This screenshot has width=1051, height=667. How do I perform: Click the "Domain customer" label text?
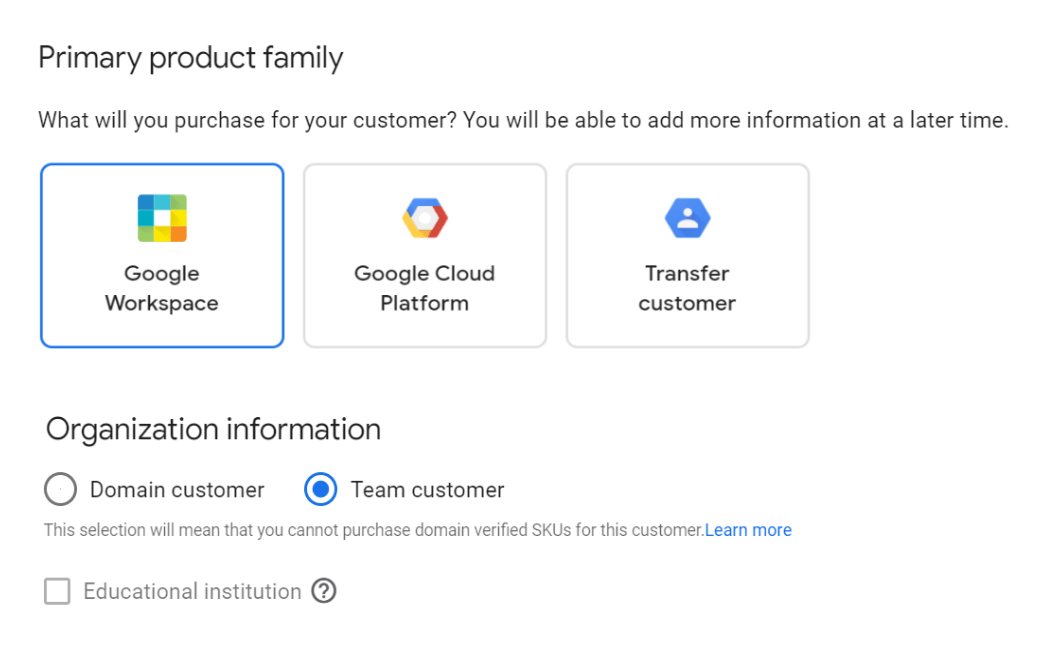point(177,490)
